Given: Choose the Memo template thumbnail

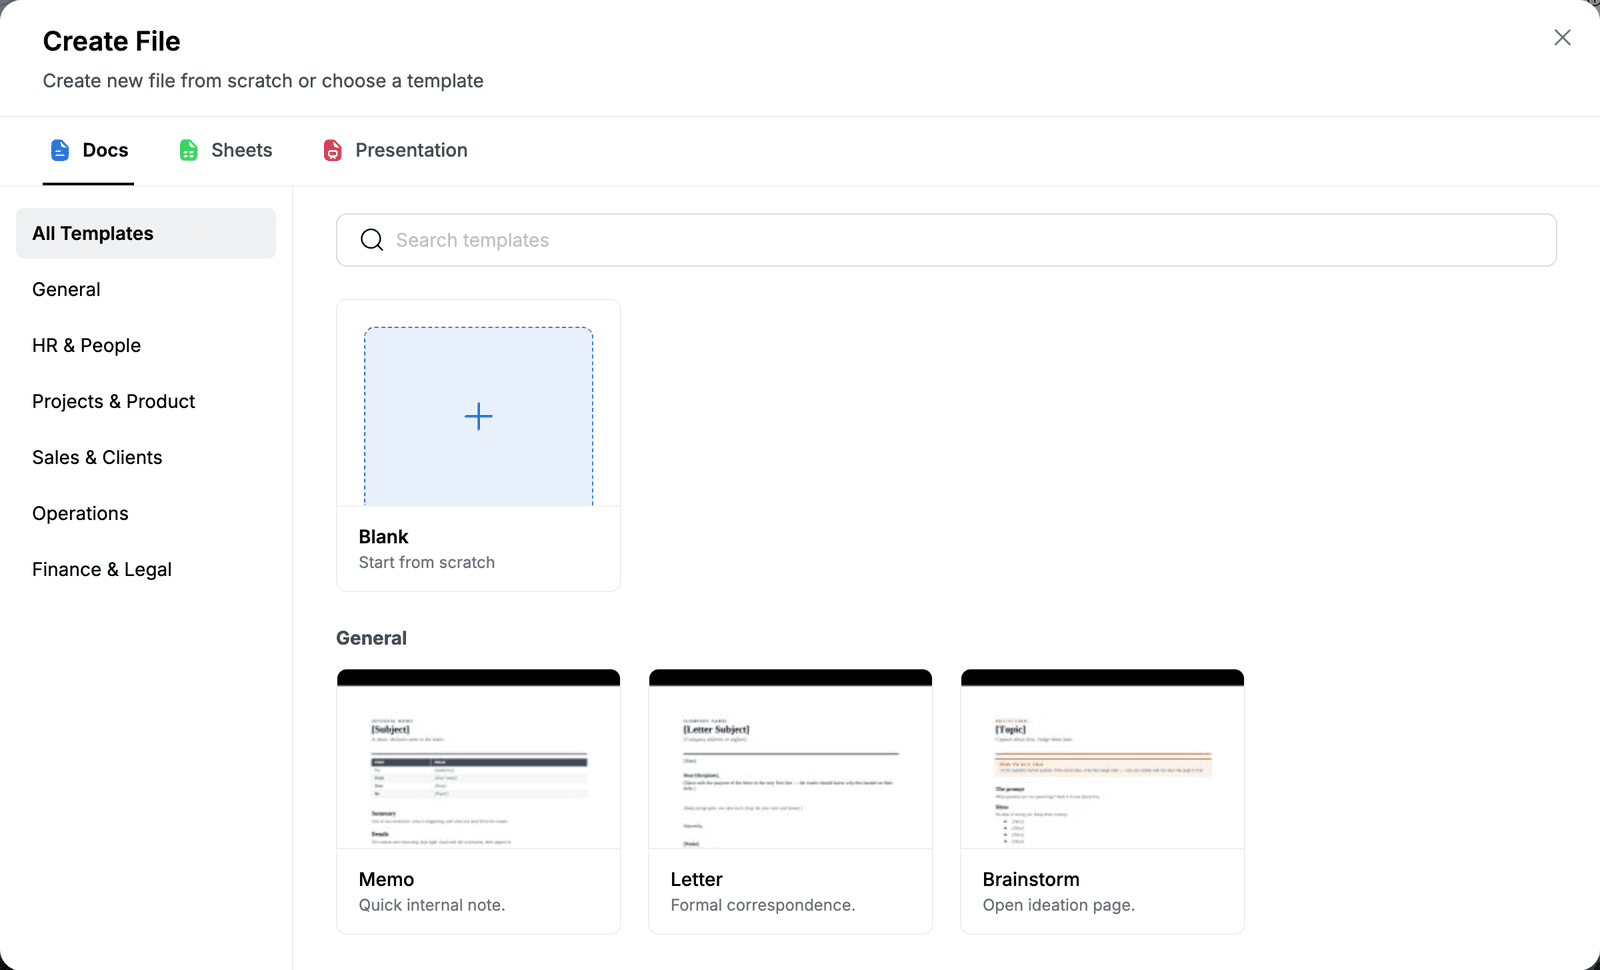Looking at the screenshot, I should [x=479, y=759].
